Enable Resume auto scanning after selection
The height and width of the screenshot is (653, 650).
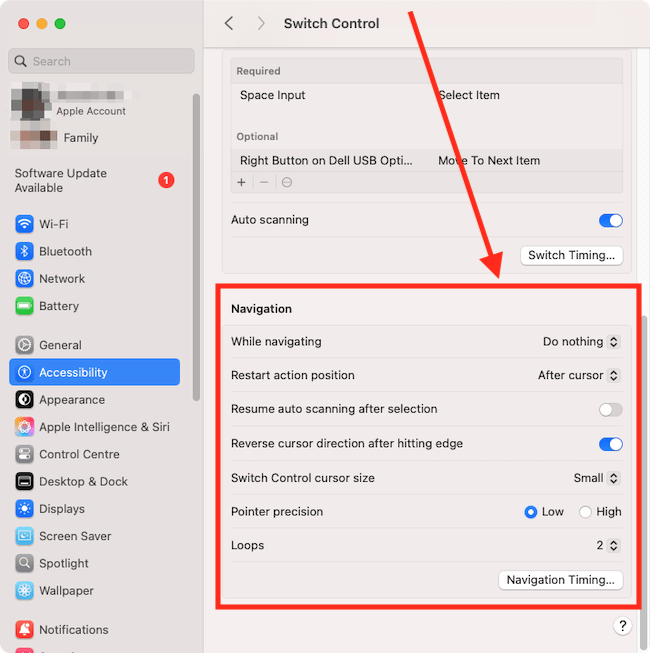click(x=610, y=409)
